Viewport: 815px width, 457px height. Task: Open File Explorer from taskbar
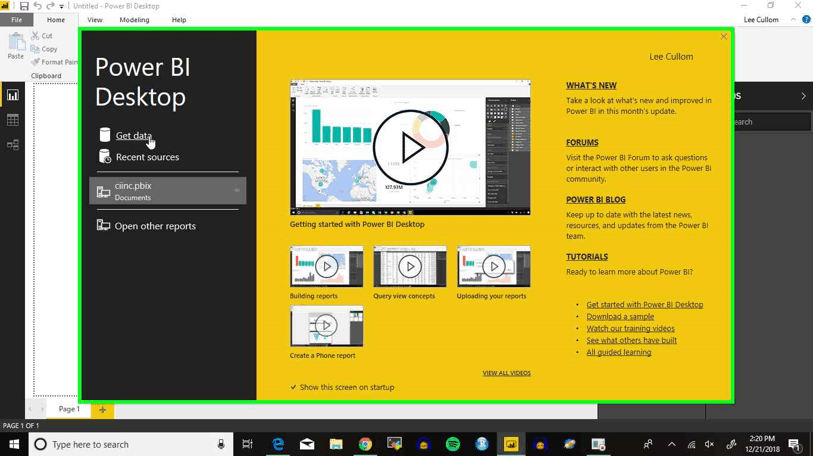coord(336,445)
